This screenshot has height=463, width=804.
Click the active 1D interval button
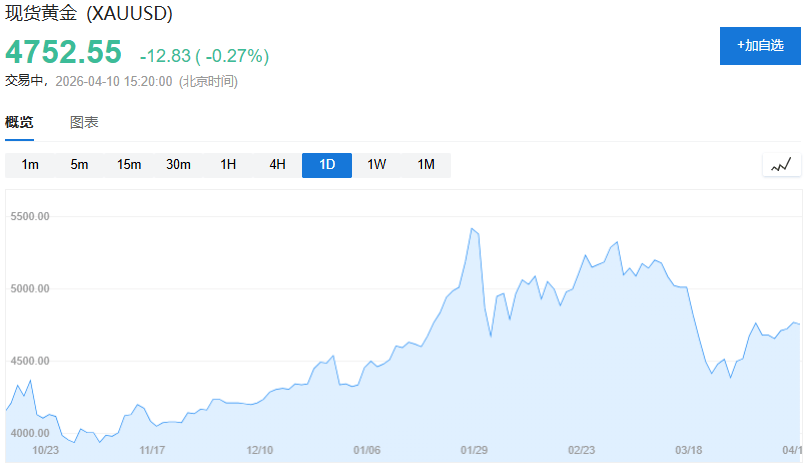[x=327, y=165]
